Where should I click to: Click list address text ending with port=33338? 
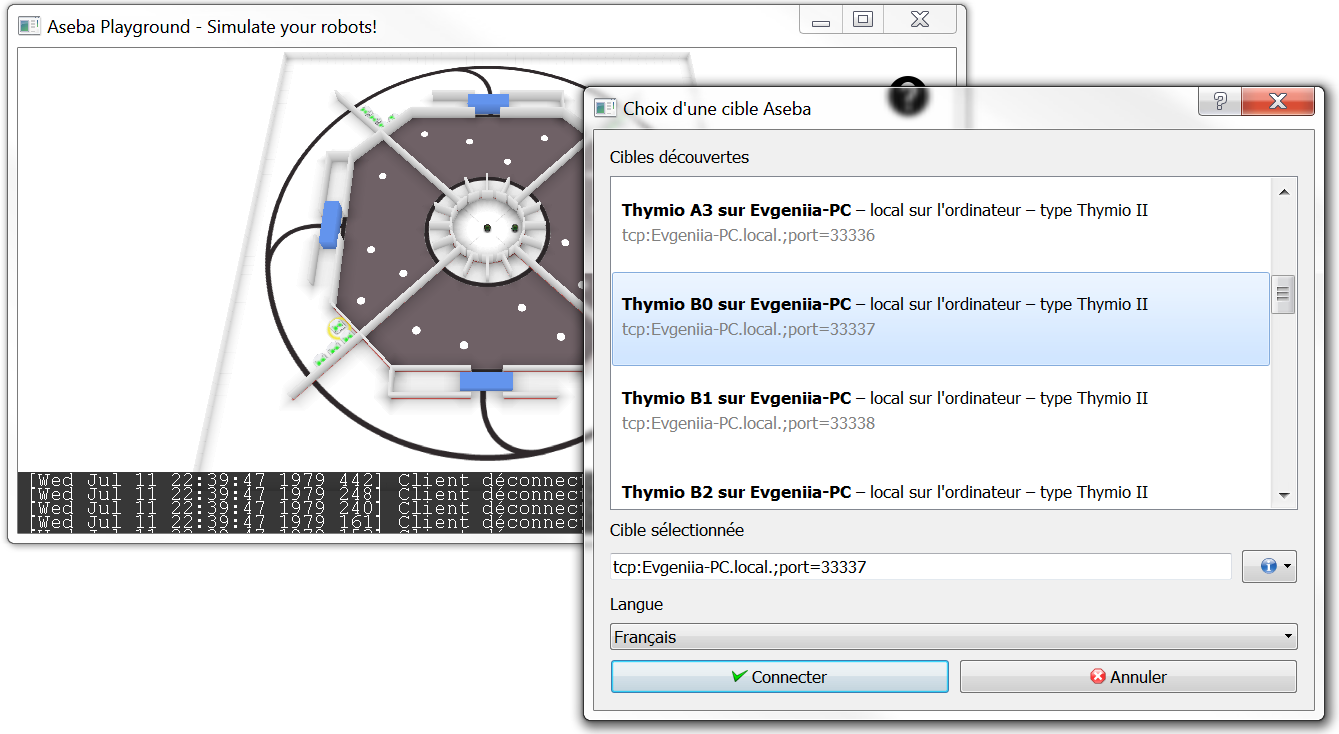(748, 423)
